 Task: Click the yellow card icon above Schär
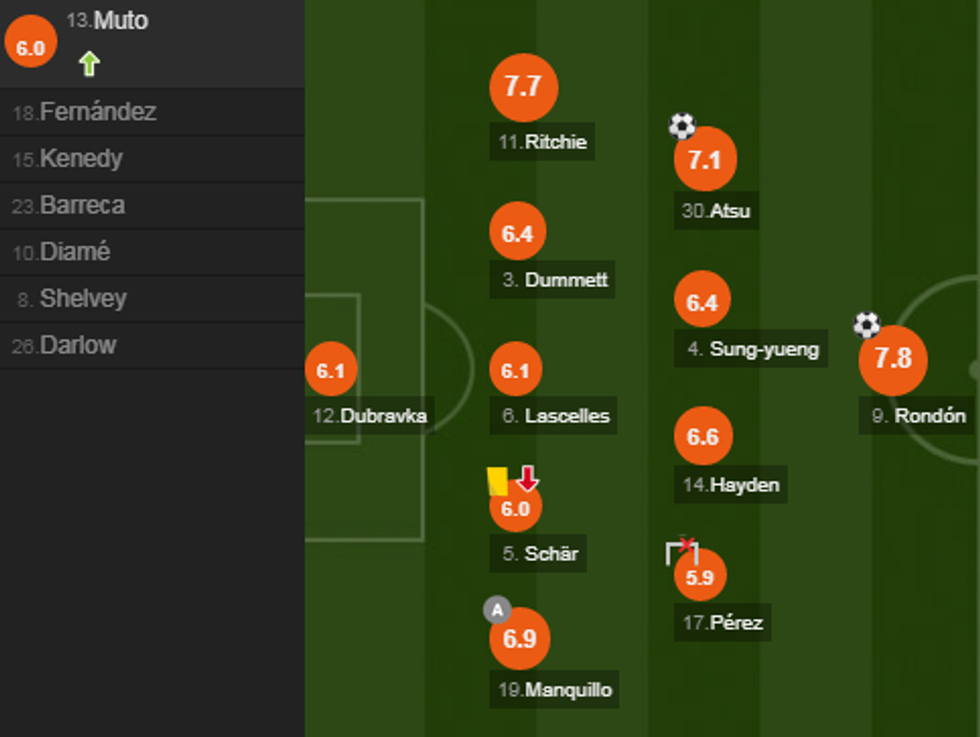(497, 480)
